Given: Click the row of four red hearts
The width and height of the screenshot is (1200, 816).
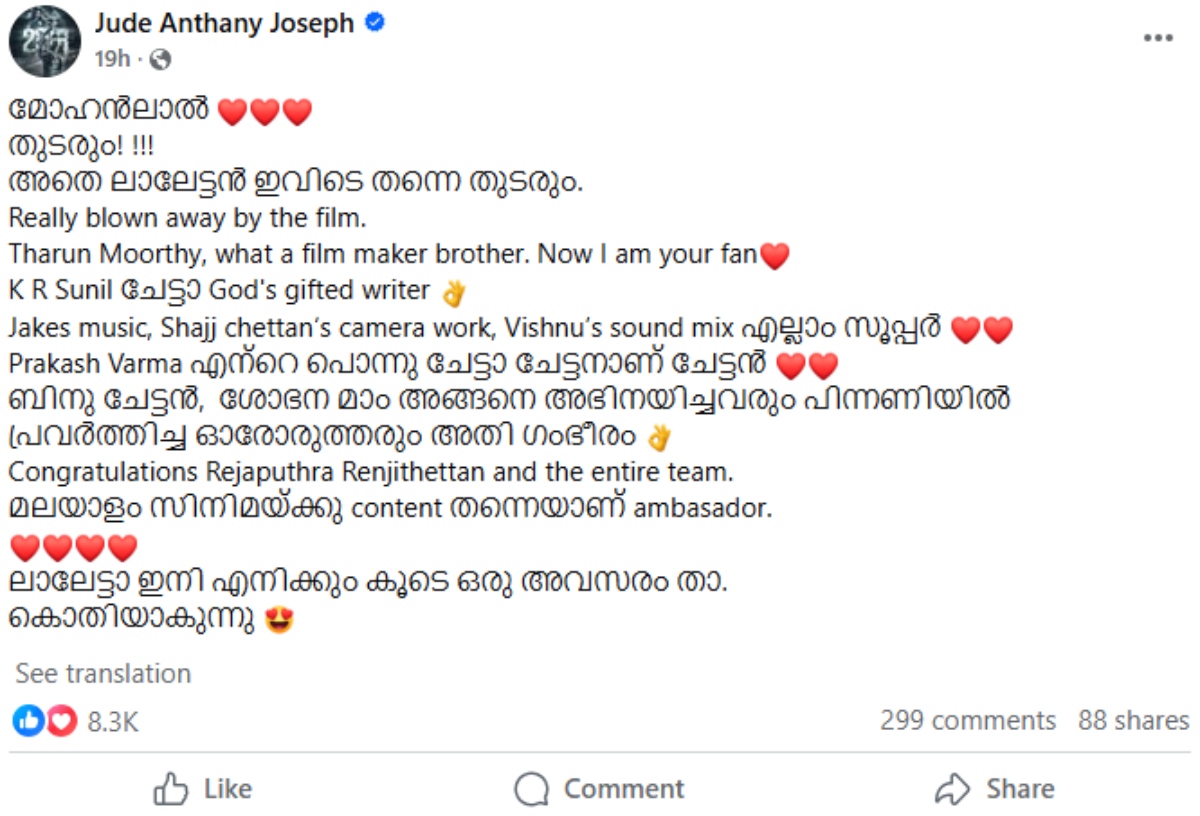Looking at the screenshot, I should (73, 548).
